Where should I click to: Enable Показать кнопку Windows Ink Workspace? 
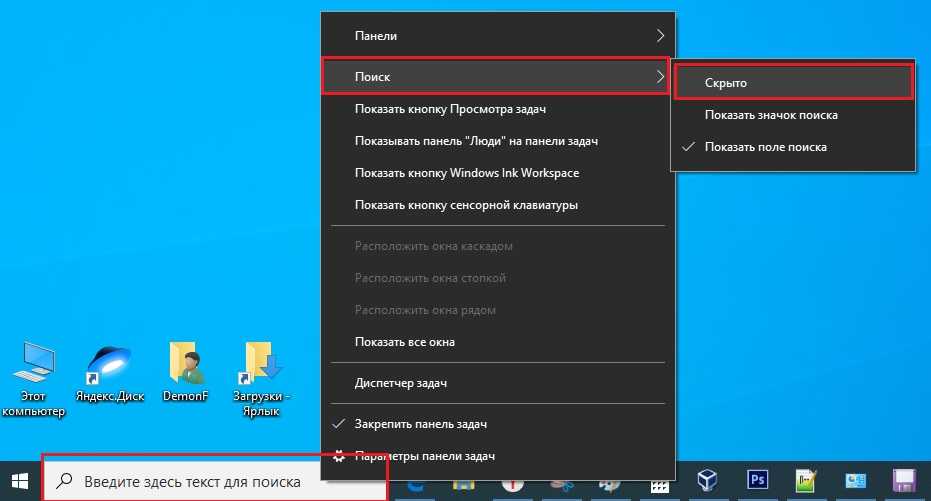[x=466, y=173]
